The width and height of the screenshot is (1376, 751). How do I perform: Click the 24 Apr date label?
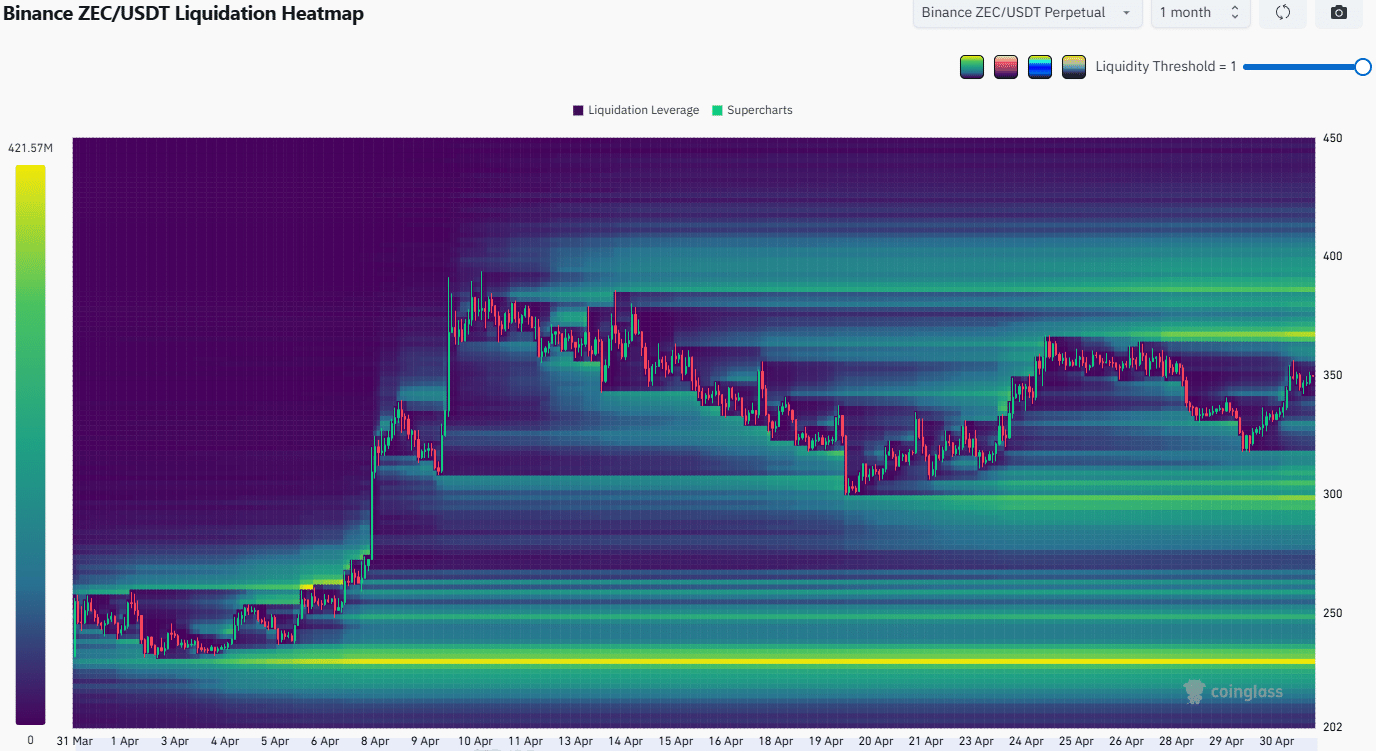1026,741
